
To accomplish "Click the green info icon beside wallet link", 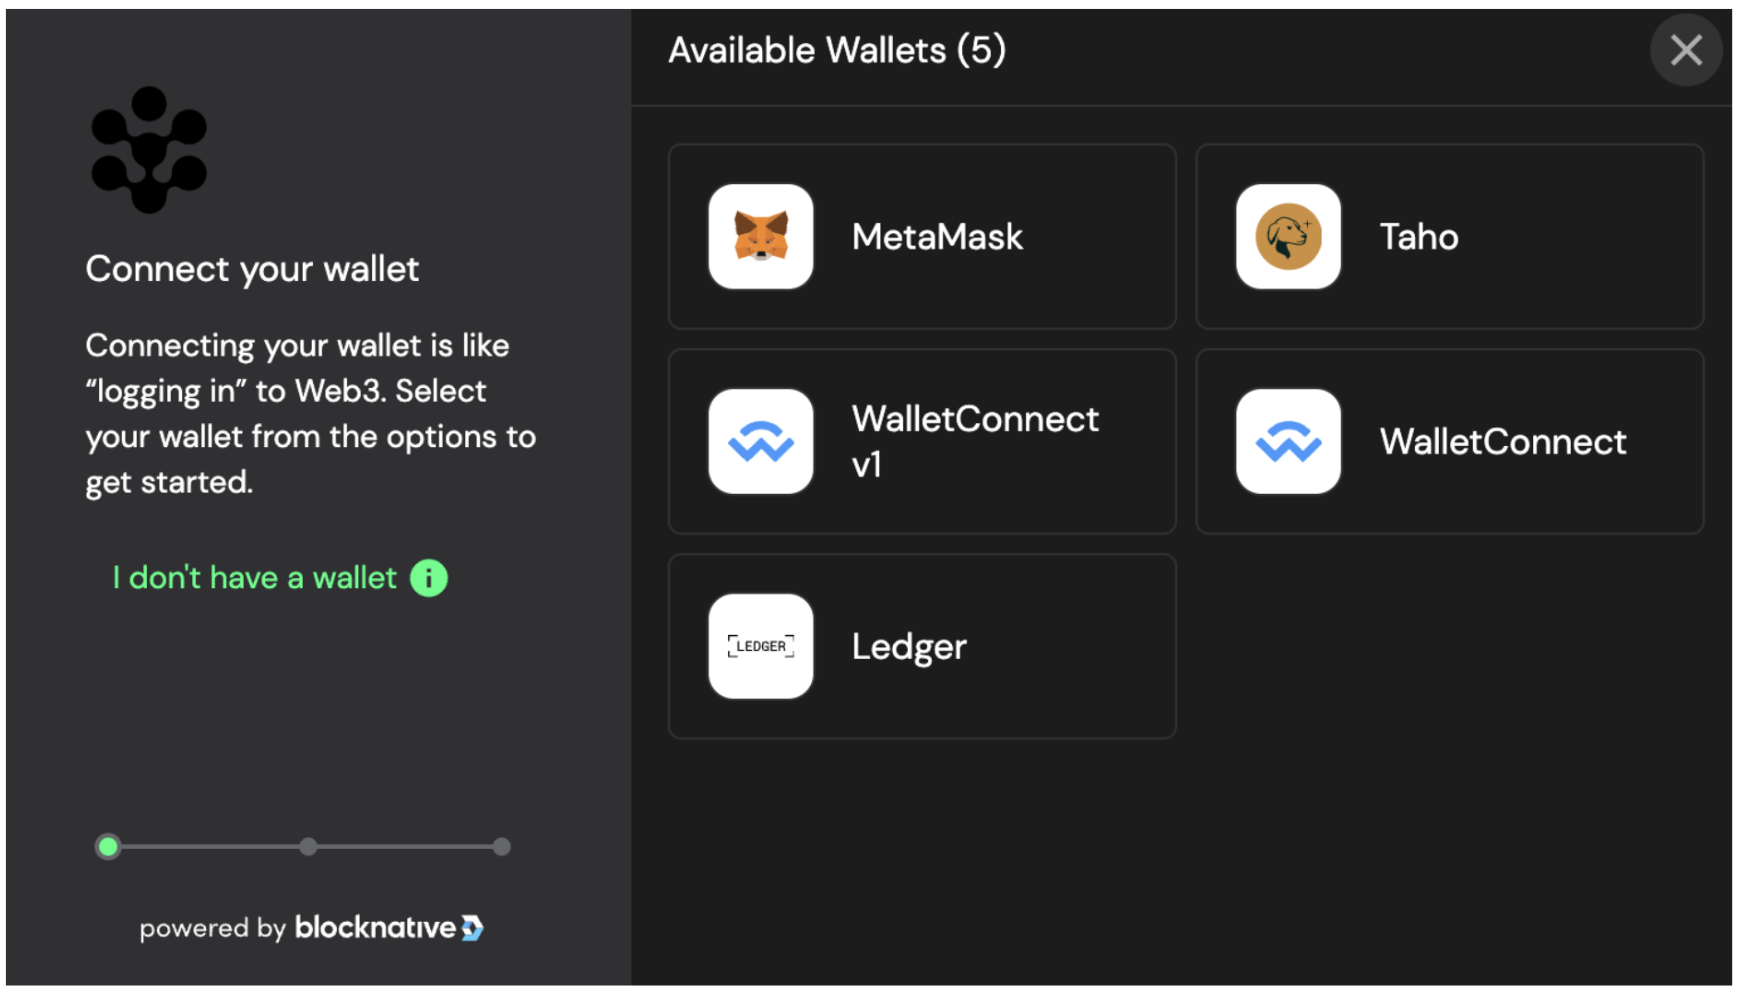I will (x=429, y=578).
